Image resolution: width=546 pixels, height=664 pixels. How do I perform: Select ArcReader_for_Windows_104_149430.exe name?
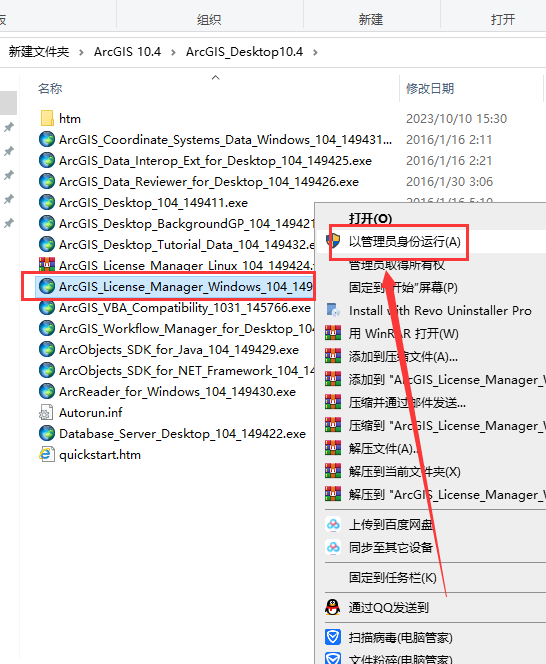point(177,392)
